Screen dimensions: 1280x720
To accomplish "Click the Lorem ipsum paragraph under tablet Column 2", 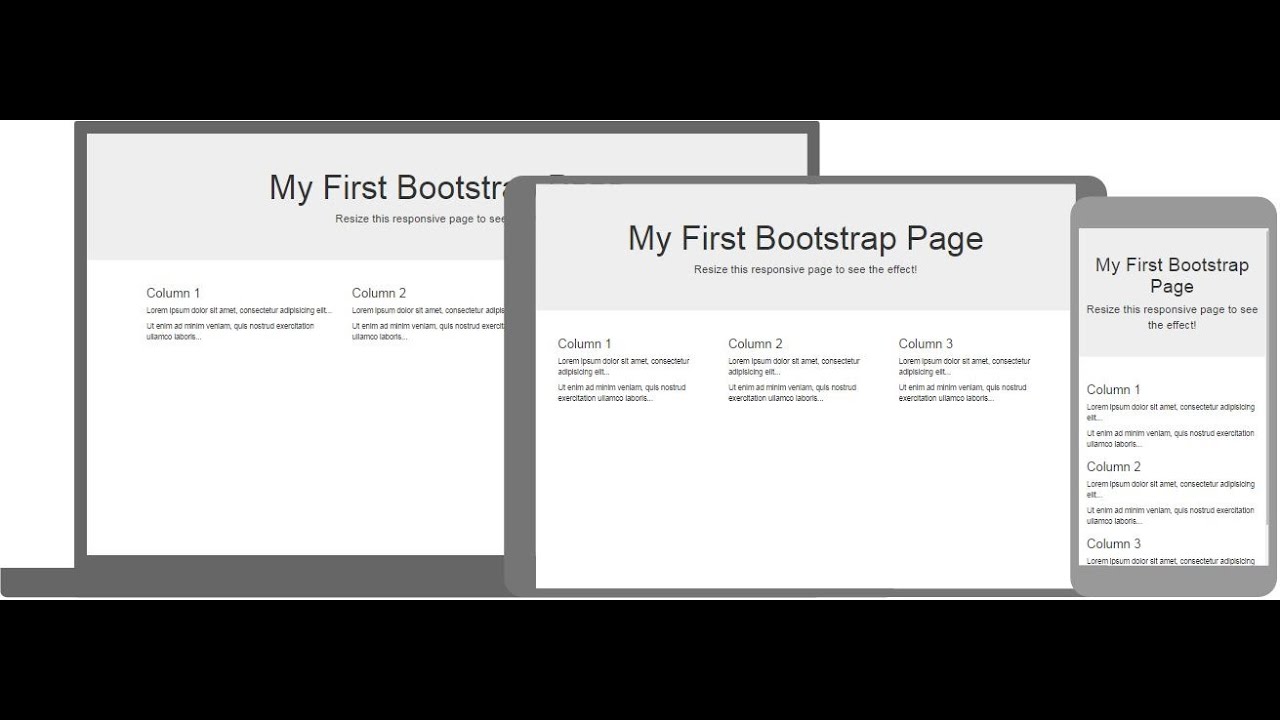I will pos(794,366).
